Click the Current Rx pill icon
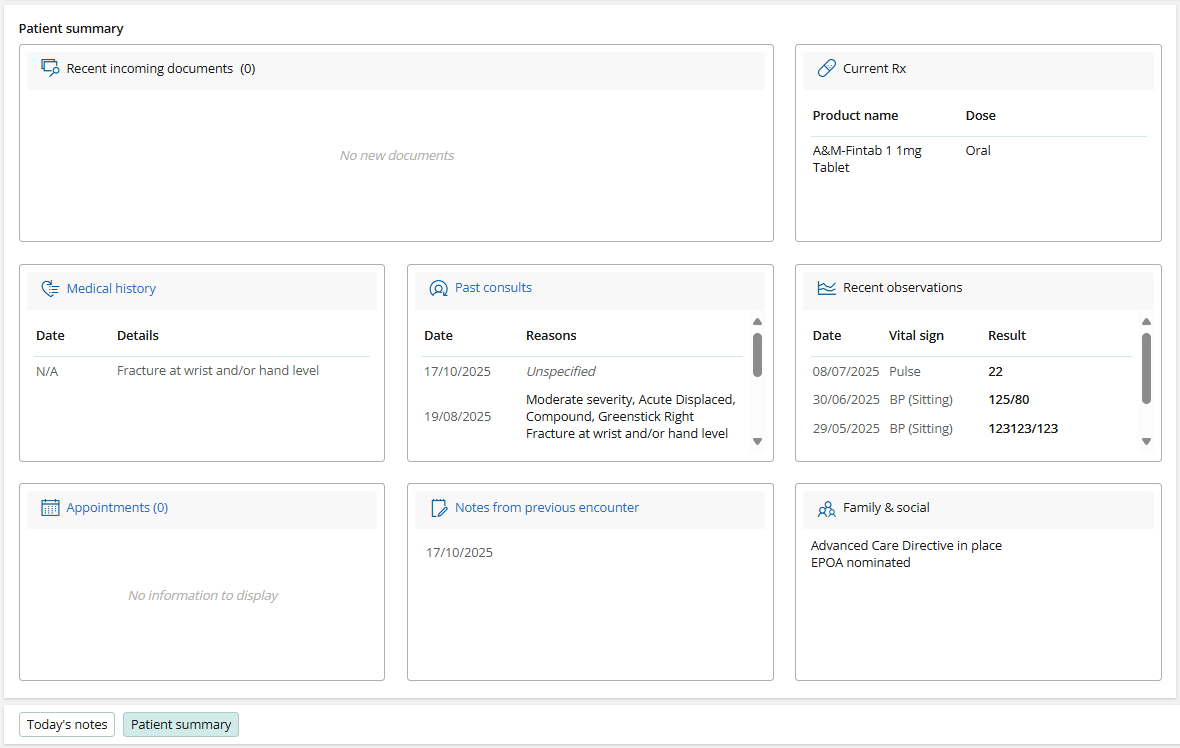The height and width of the screenshot is (748, 1180). pos(826,68)
